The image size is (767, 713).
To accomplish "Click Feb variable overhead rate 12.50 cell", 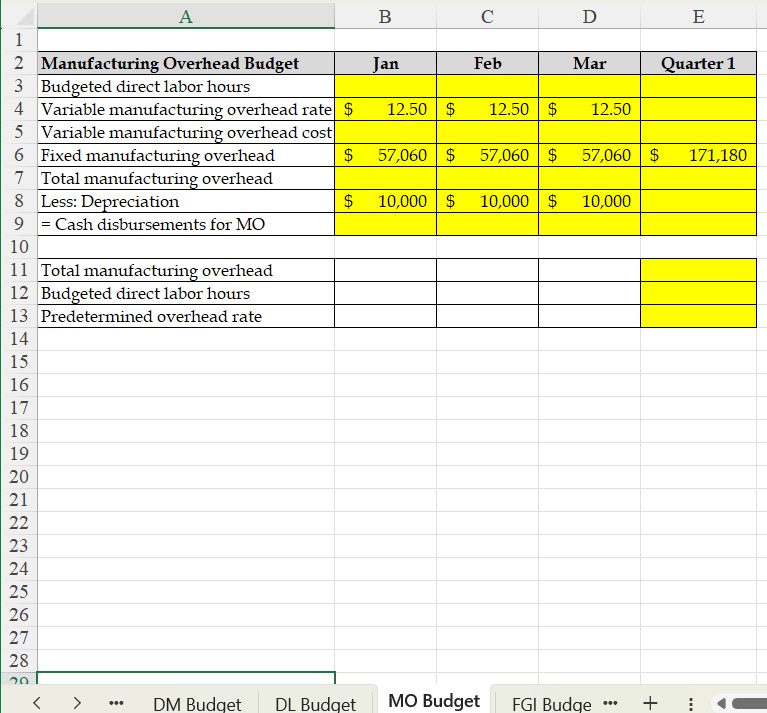I will 487,109.
